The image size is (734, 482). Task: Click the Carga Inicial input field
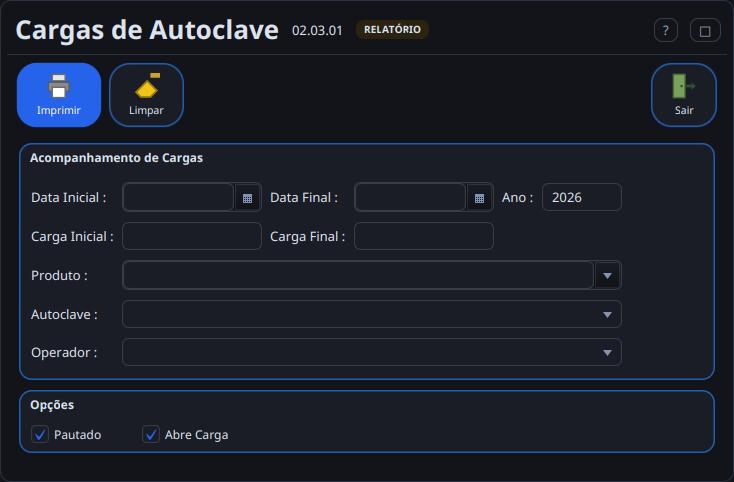[192, 236]
